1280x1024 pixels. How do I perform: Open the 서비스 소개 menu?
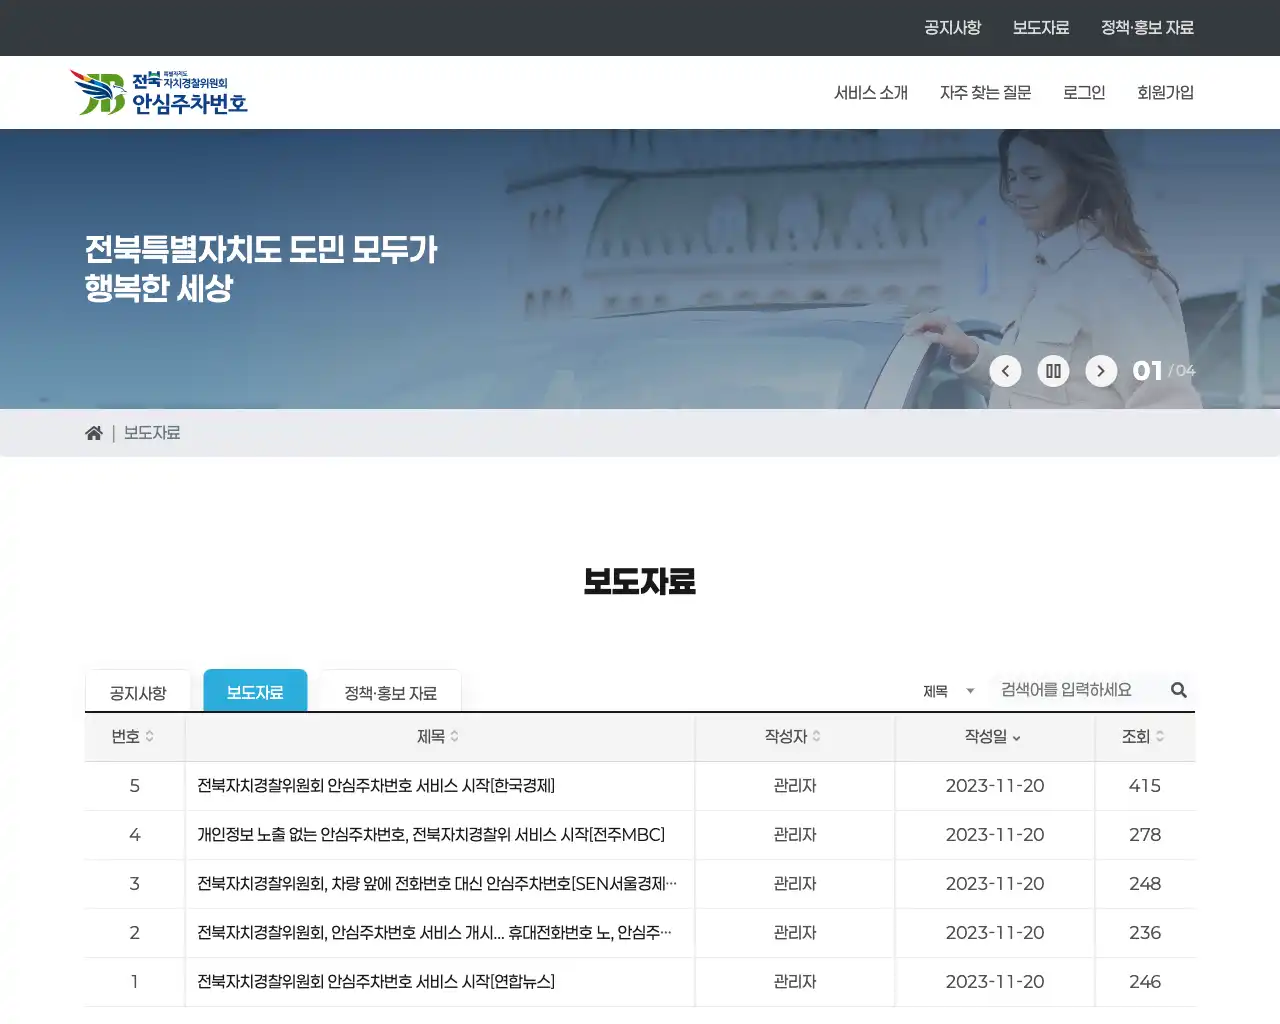[872, 92]
